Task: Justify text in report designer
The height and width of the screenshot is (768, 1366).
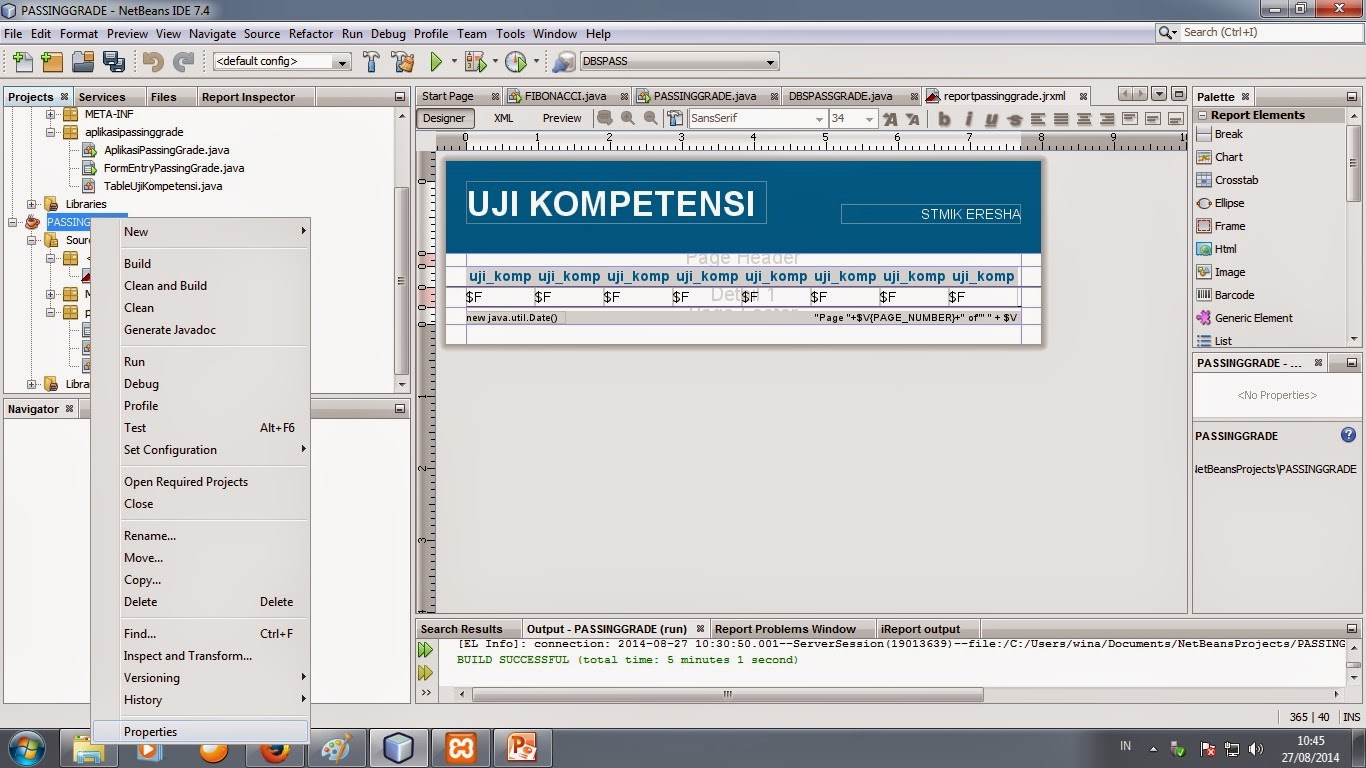Action: 1061,119
